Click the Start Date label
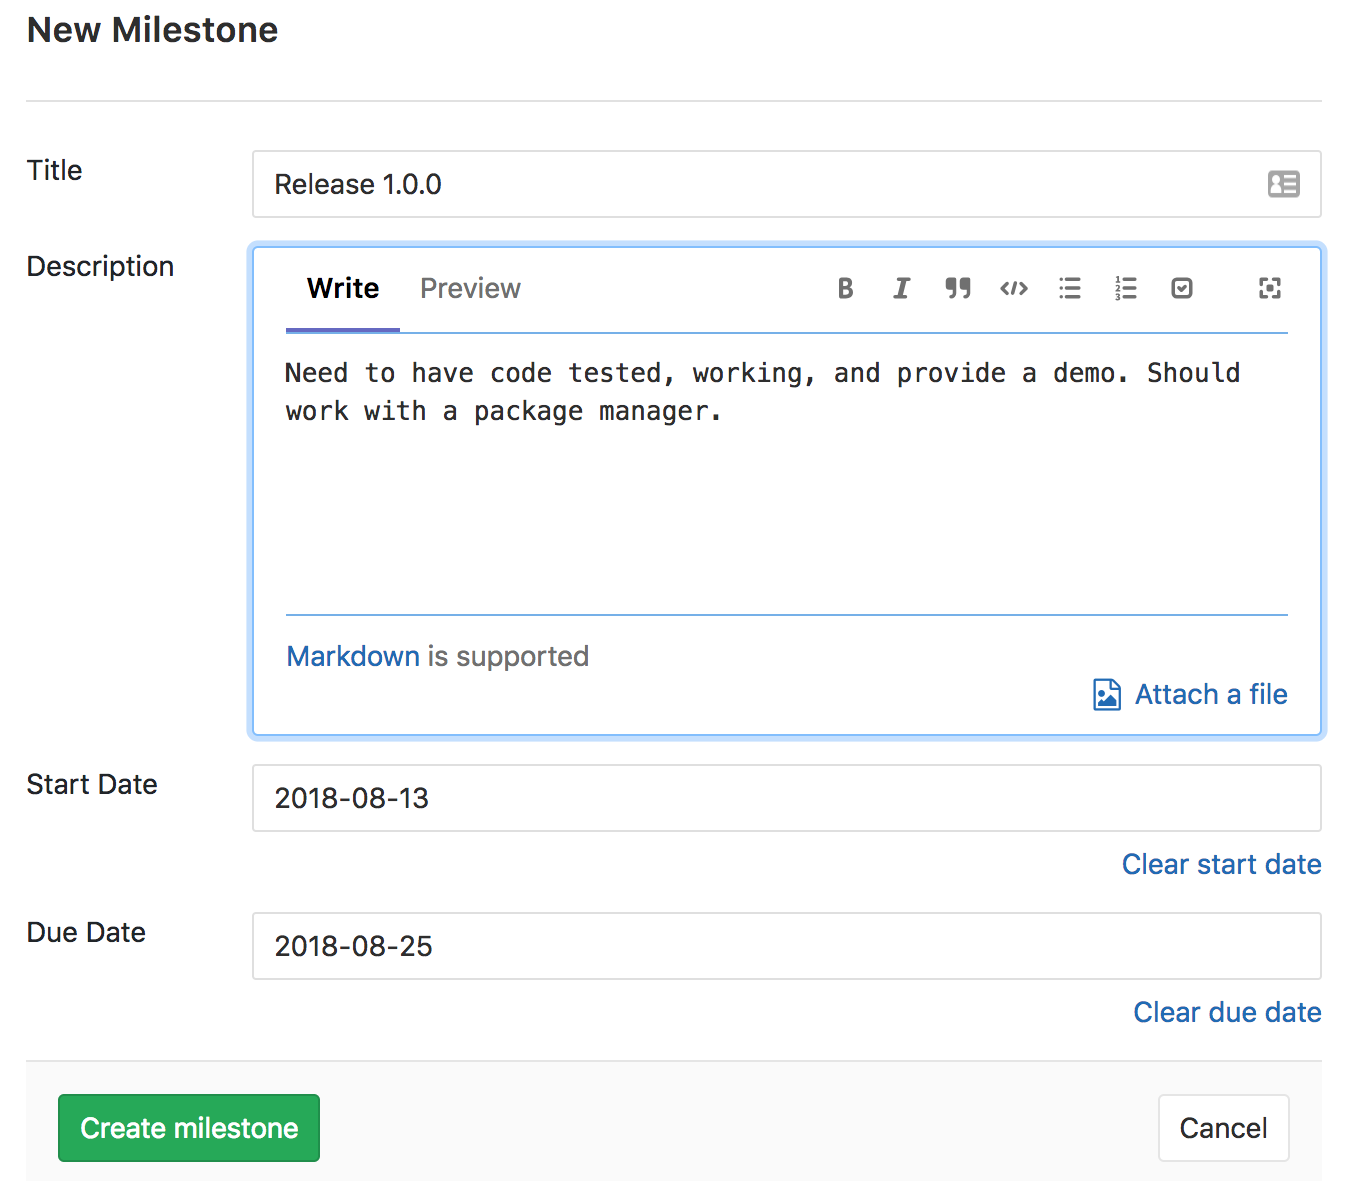The width and height of the screenshot is (1346, 1181). click(x=92, y=784)
